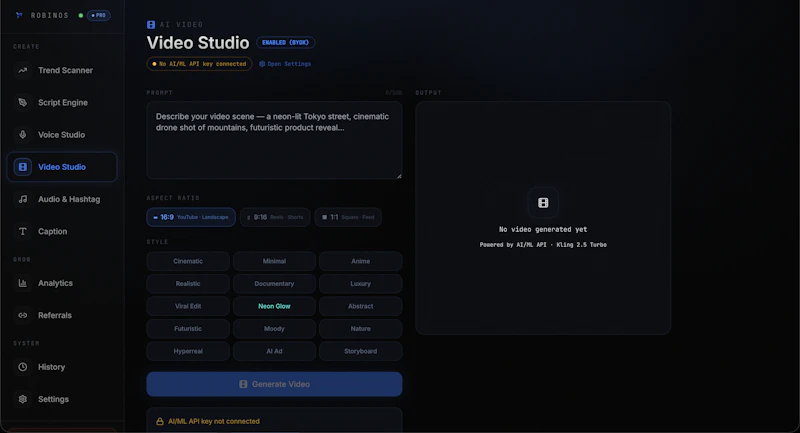
Task: Click the Robinos logo icon
Action: [19, 15]
